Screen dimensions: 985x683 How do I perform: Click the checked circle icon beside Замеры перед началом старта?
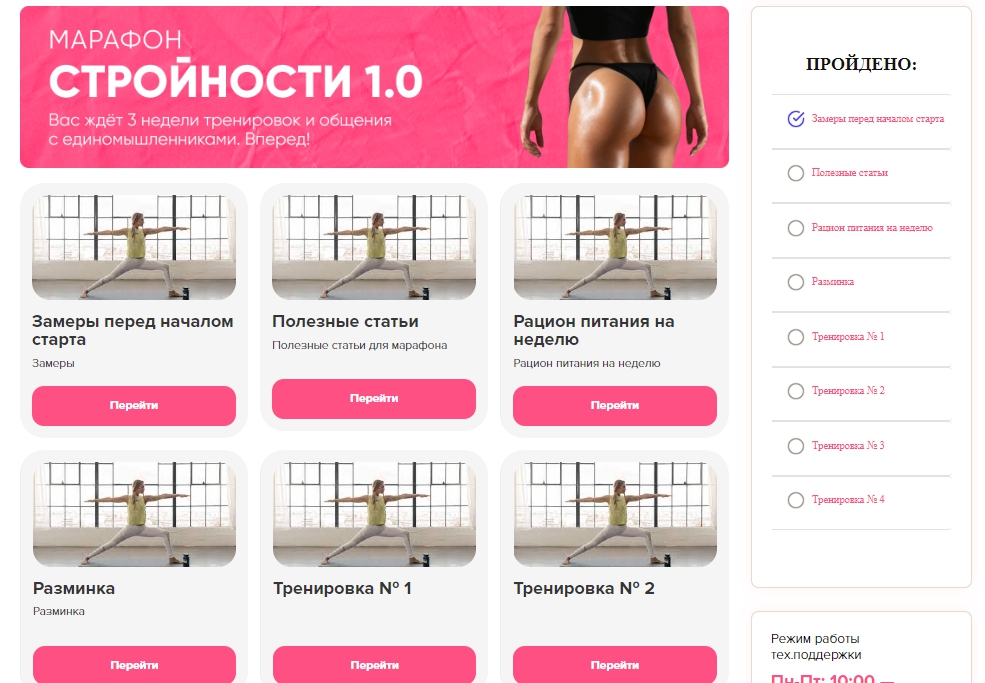796,119
